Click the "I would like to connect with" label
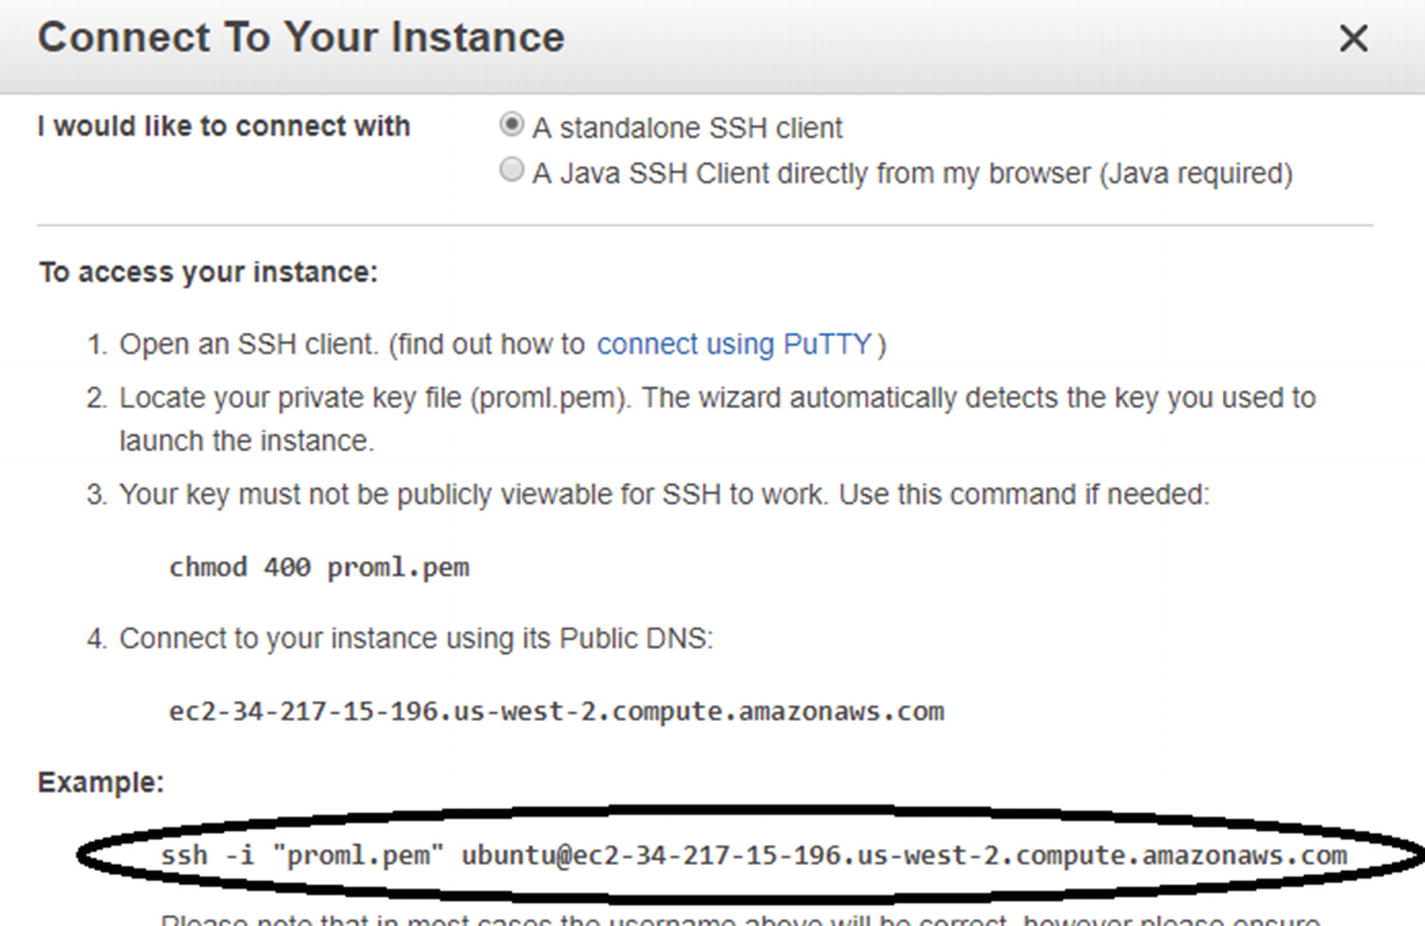 (x=224, y=126)
